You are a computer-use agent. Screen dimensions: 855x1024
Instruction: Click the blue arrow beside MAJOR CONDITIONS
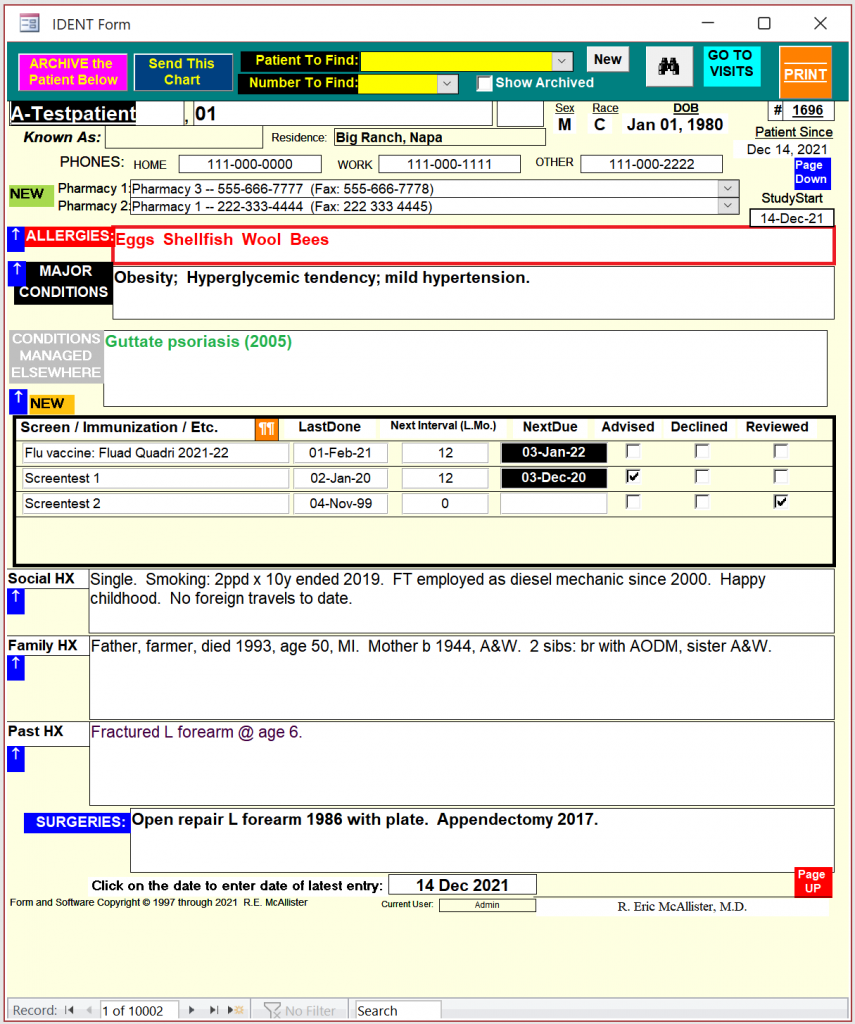(x=16, y=273)
